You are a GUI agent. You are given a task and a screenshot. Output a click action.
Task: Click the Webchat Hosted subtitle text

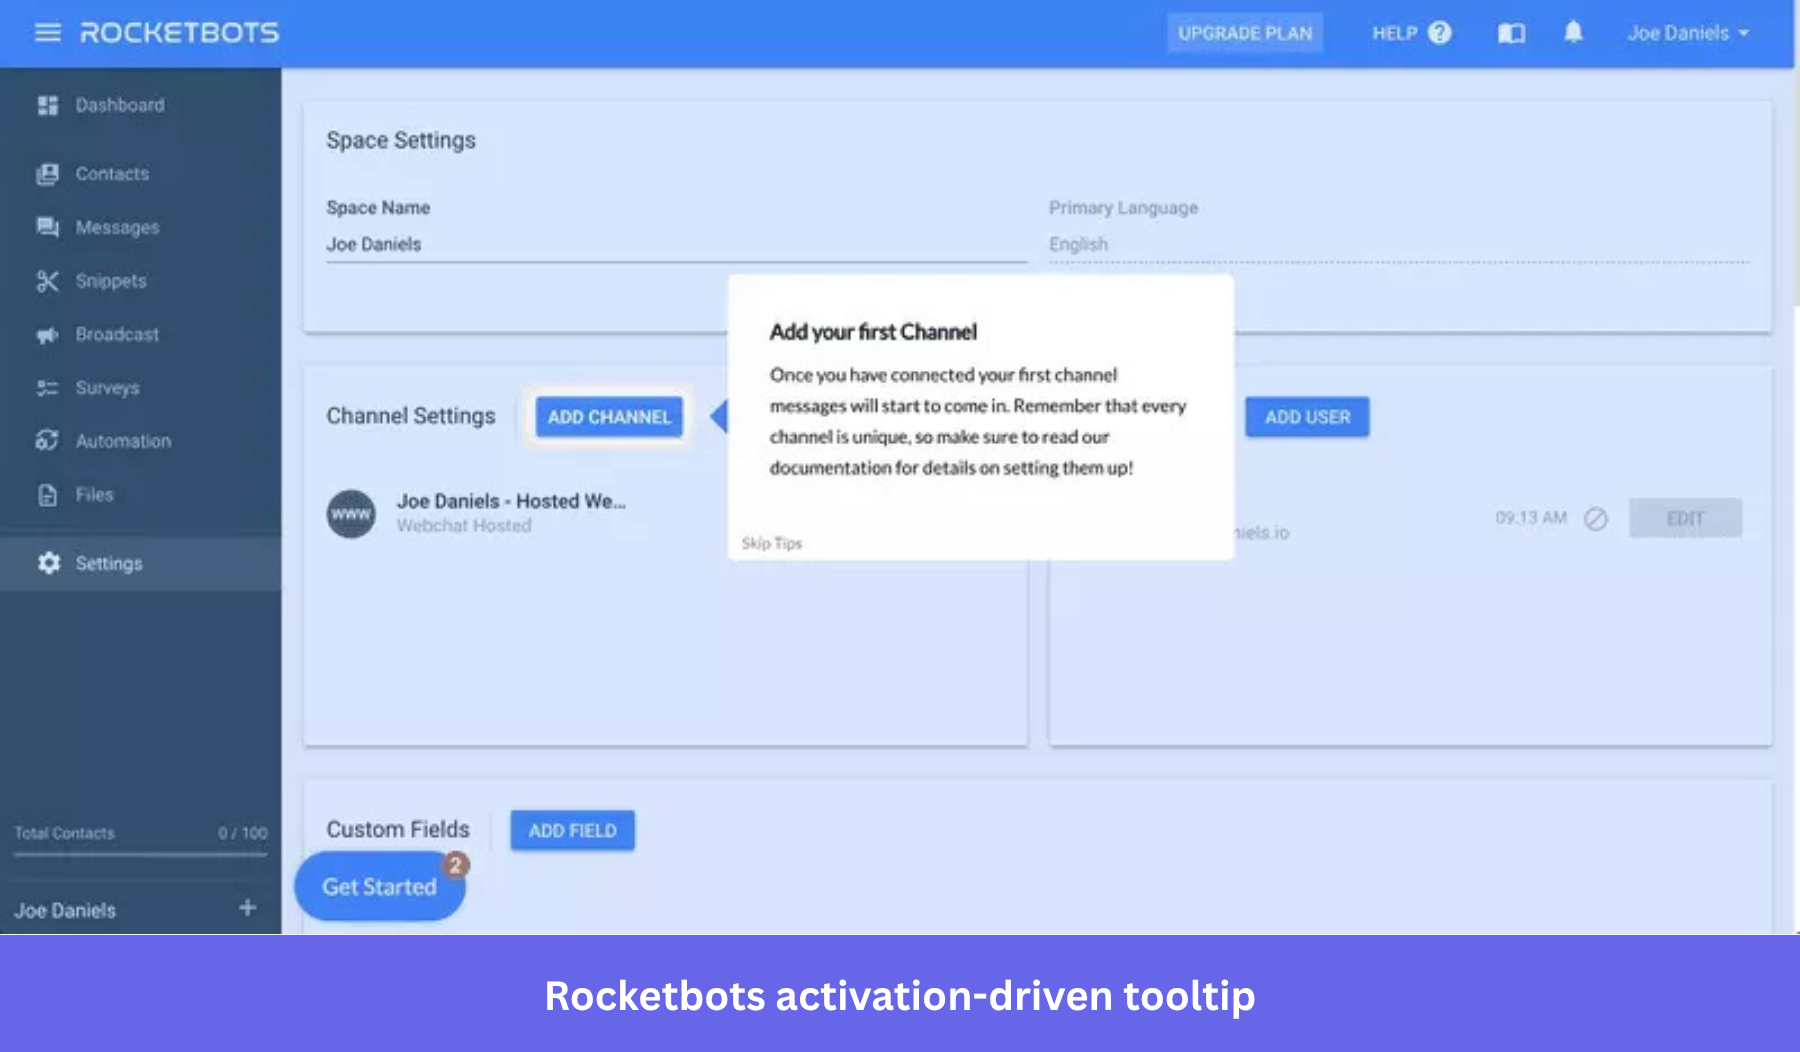click(464, 526)
